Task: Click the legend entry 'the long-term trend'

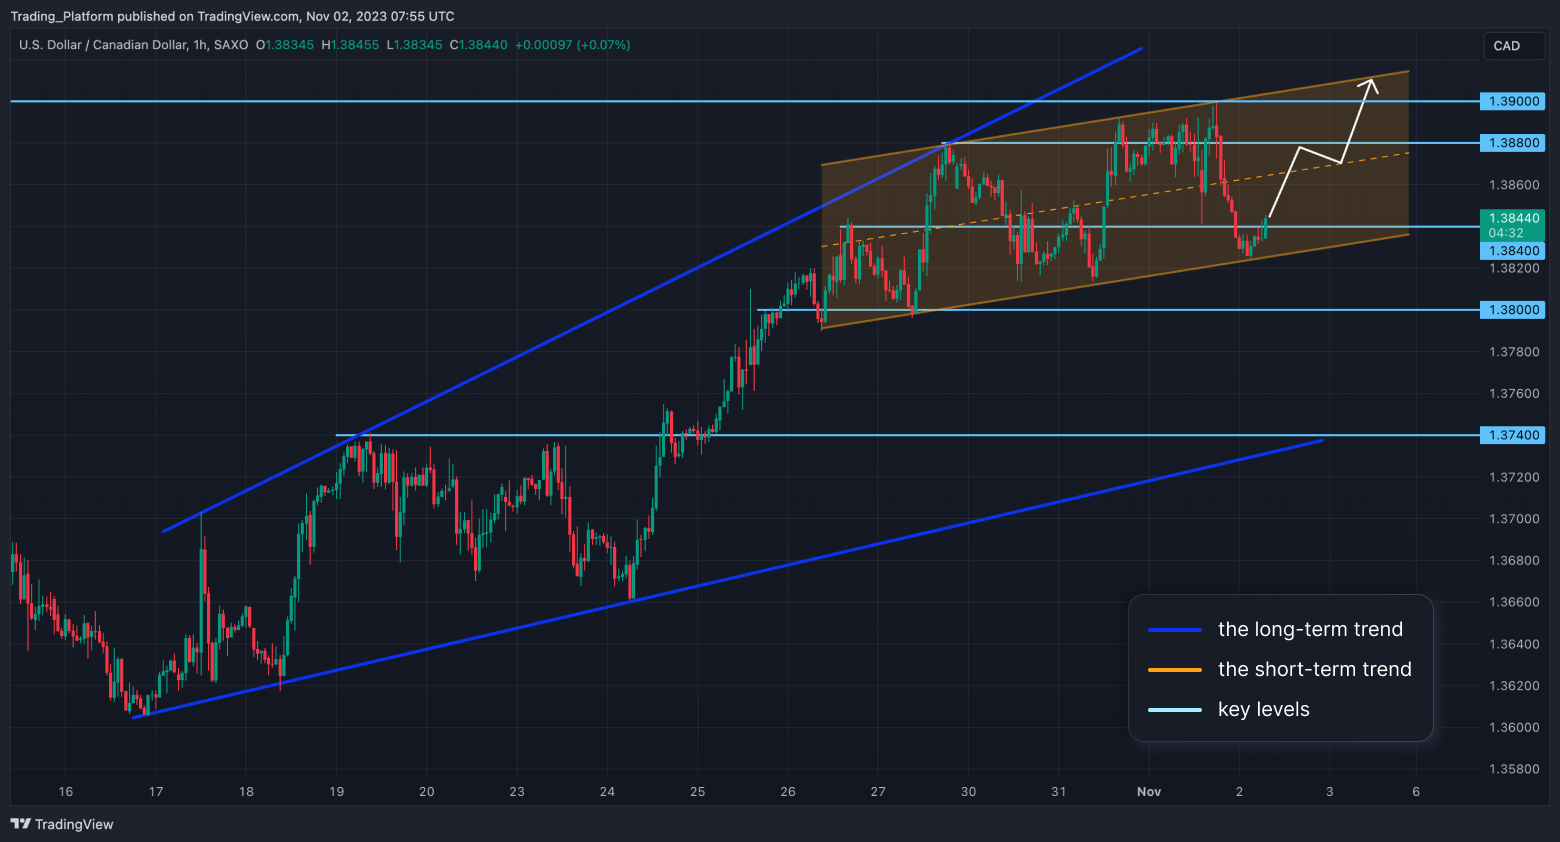Action: tap(1310, 629)
